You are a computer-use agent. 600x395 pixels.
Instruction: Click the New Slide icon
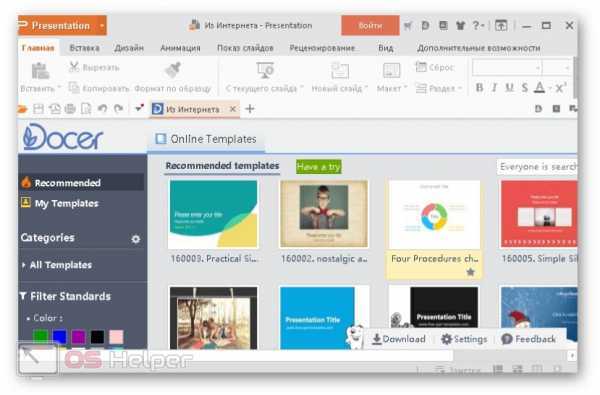pos(340,70)
